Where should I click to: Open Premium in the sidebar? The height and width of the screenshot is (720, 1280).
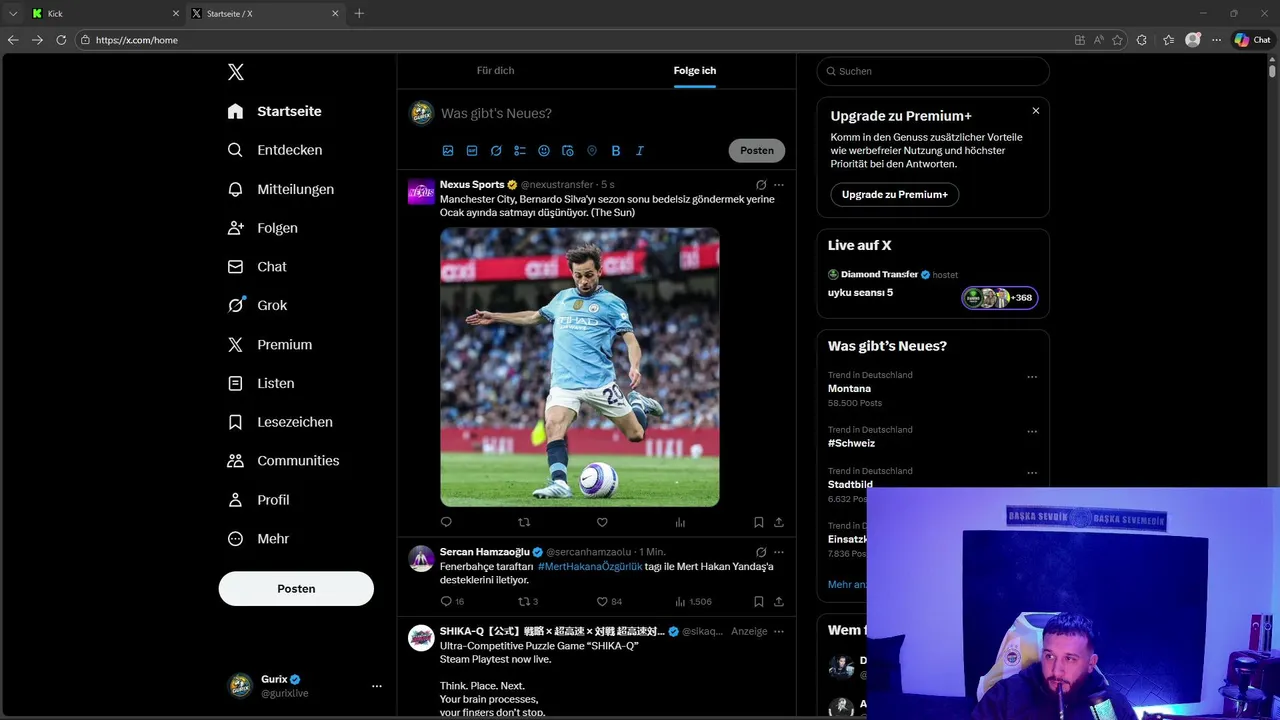[270, 345]
